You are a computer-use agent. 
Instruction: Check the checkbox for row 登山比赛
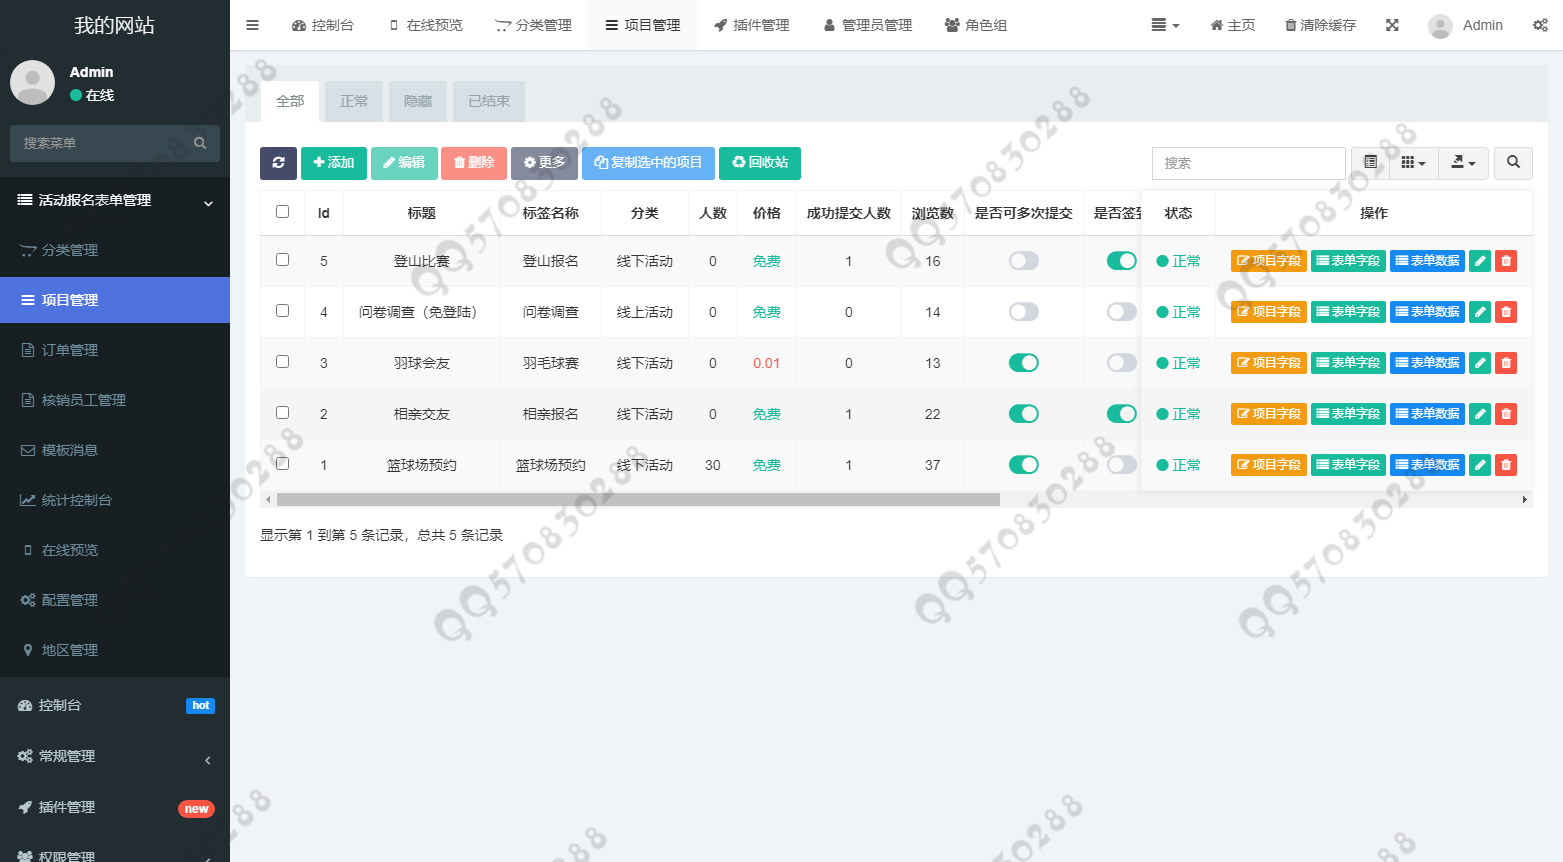(282, 260)
